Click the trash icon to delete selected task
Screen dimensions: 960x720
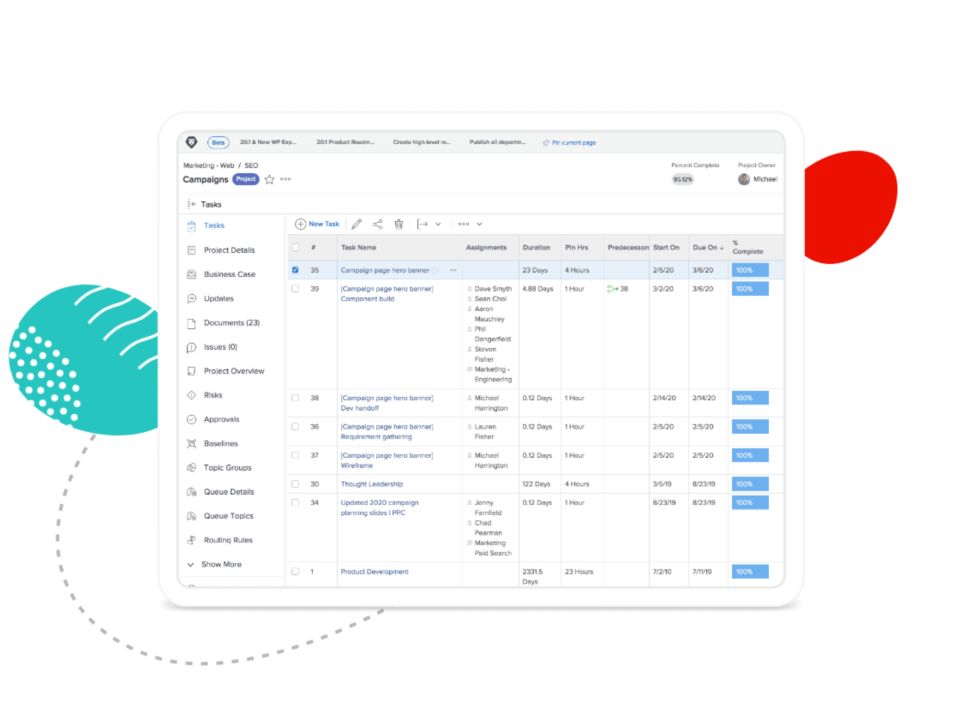point(400,224)
